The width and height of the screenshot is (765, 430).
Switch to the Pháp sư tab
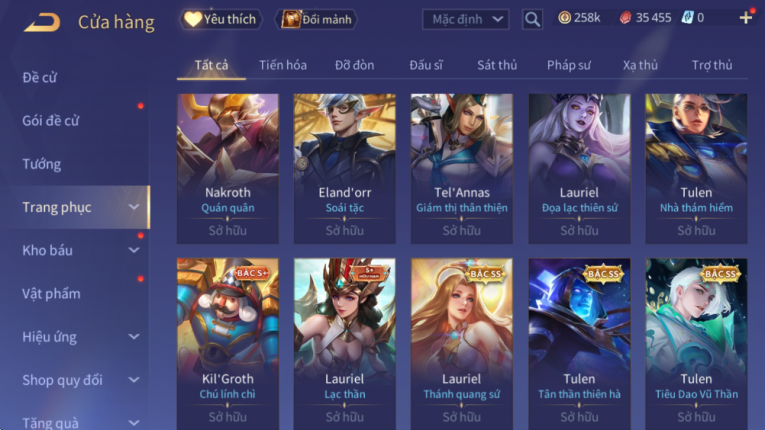568,65
